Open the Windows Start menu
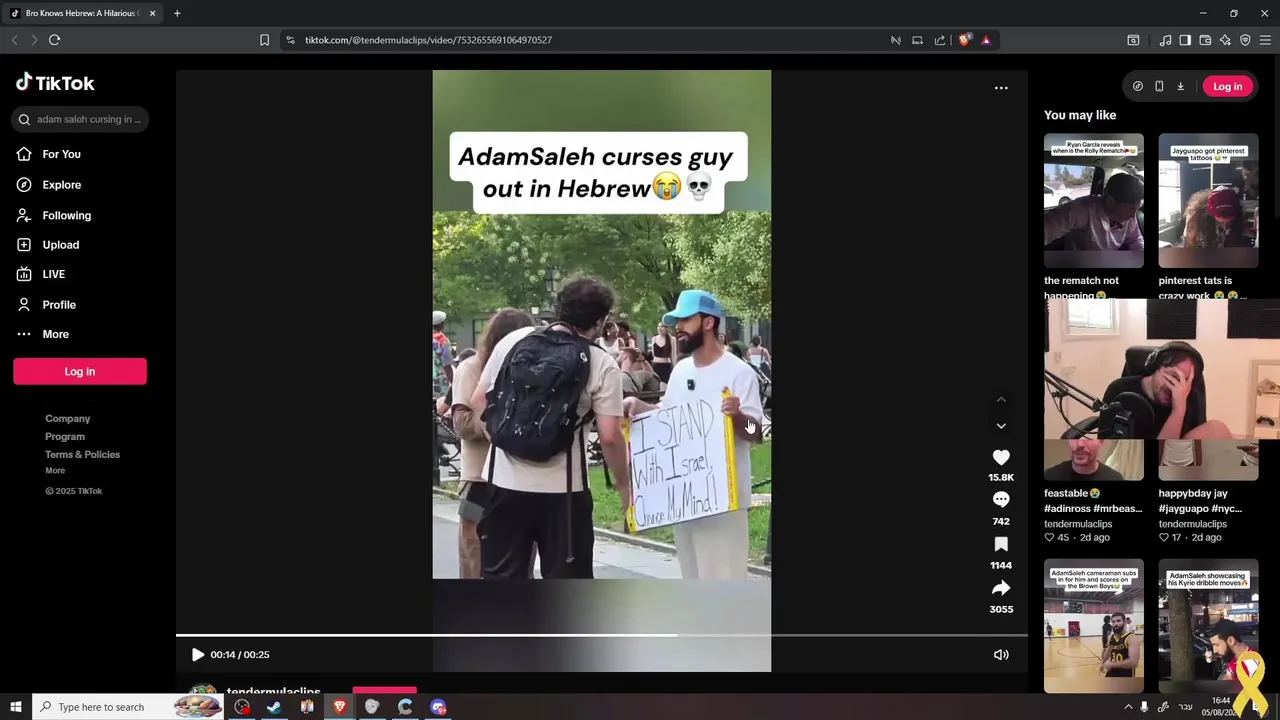This screenshot has height=720, width=1280. [x=15, y=707]
